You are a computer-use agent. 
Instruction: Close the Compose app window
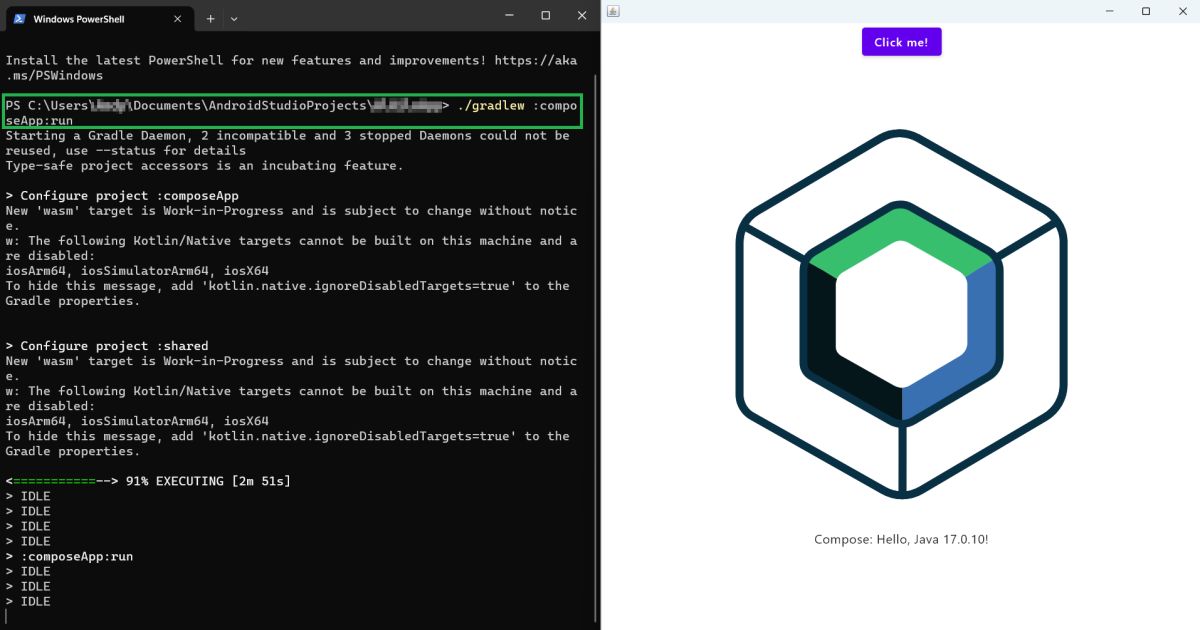[x=1182, y=11]
